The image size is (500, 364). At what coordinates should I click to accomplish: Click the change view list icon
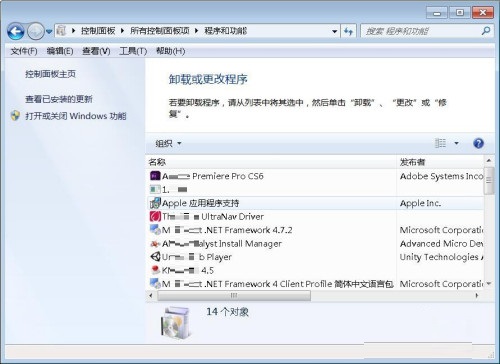[x=440, y=143]
